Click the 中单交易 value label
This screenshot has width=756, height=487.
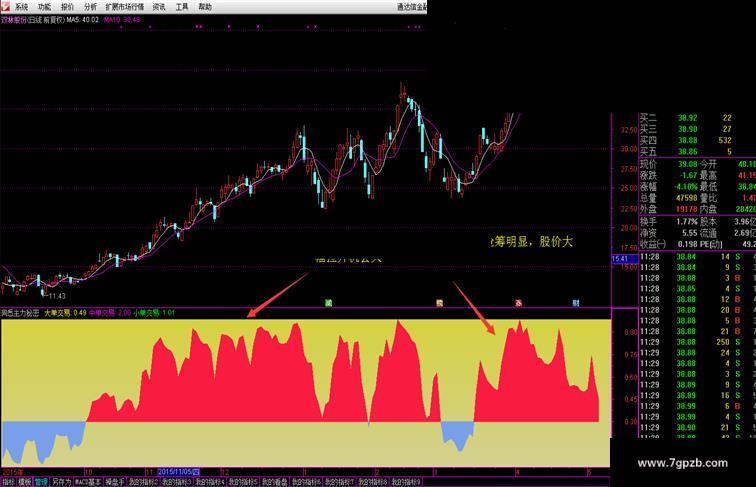(110, 313)
